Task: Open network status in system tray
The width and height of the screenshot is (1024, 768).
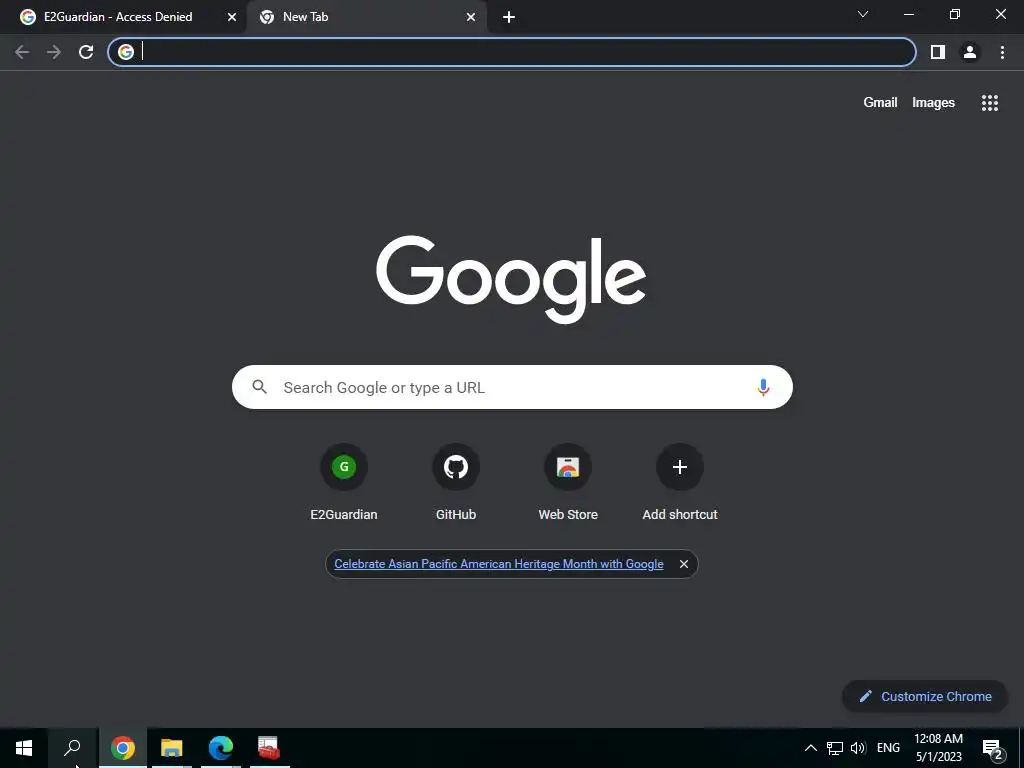Action: coord(835,748)
